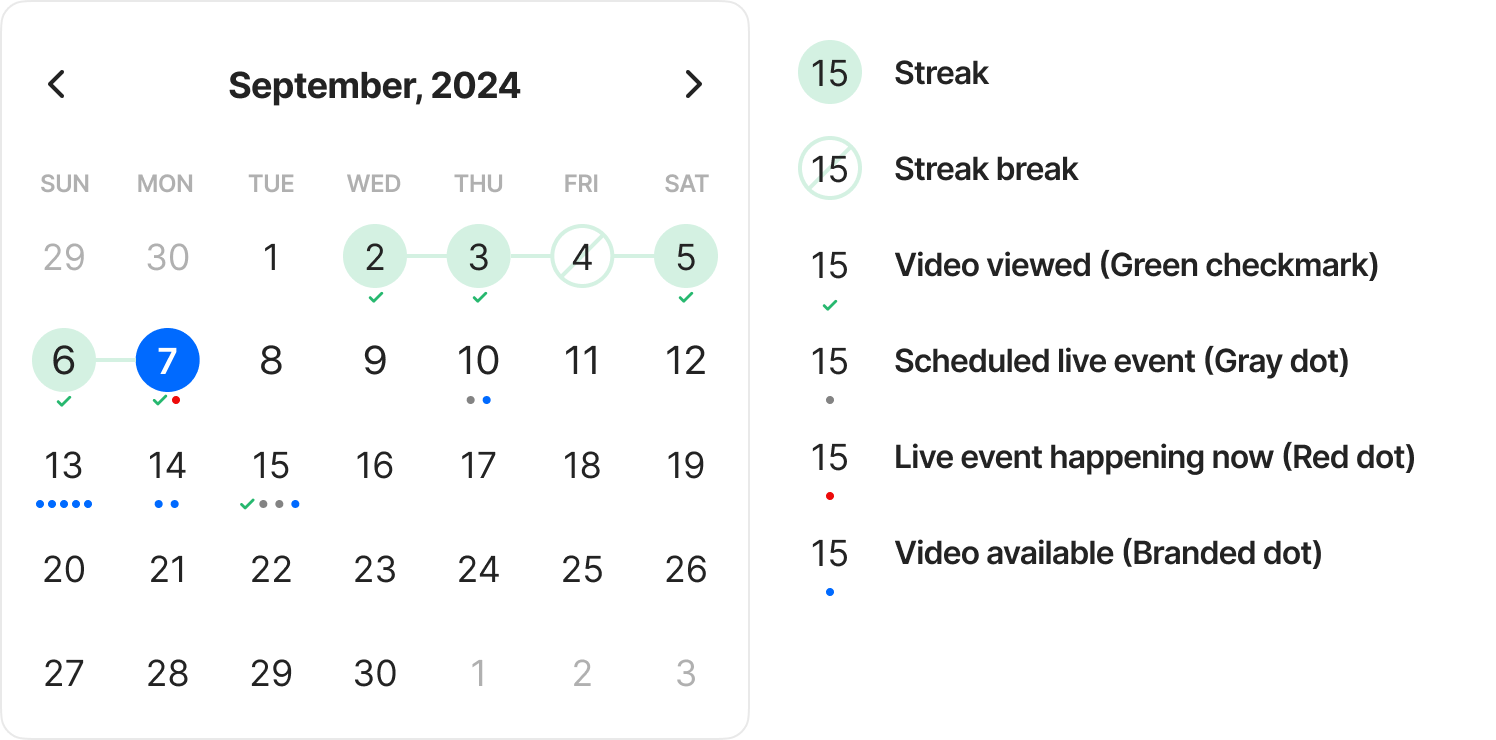This screenshot has width=1496, height=740.
Task: Click the gray dot legend indicator
Action: pyautogui.click(x=830, y=400)
